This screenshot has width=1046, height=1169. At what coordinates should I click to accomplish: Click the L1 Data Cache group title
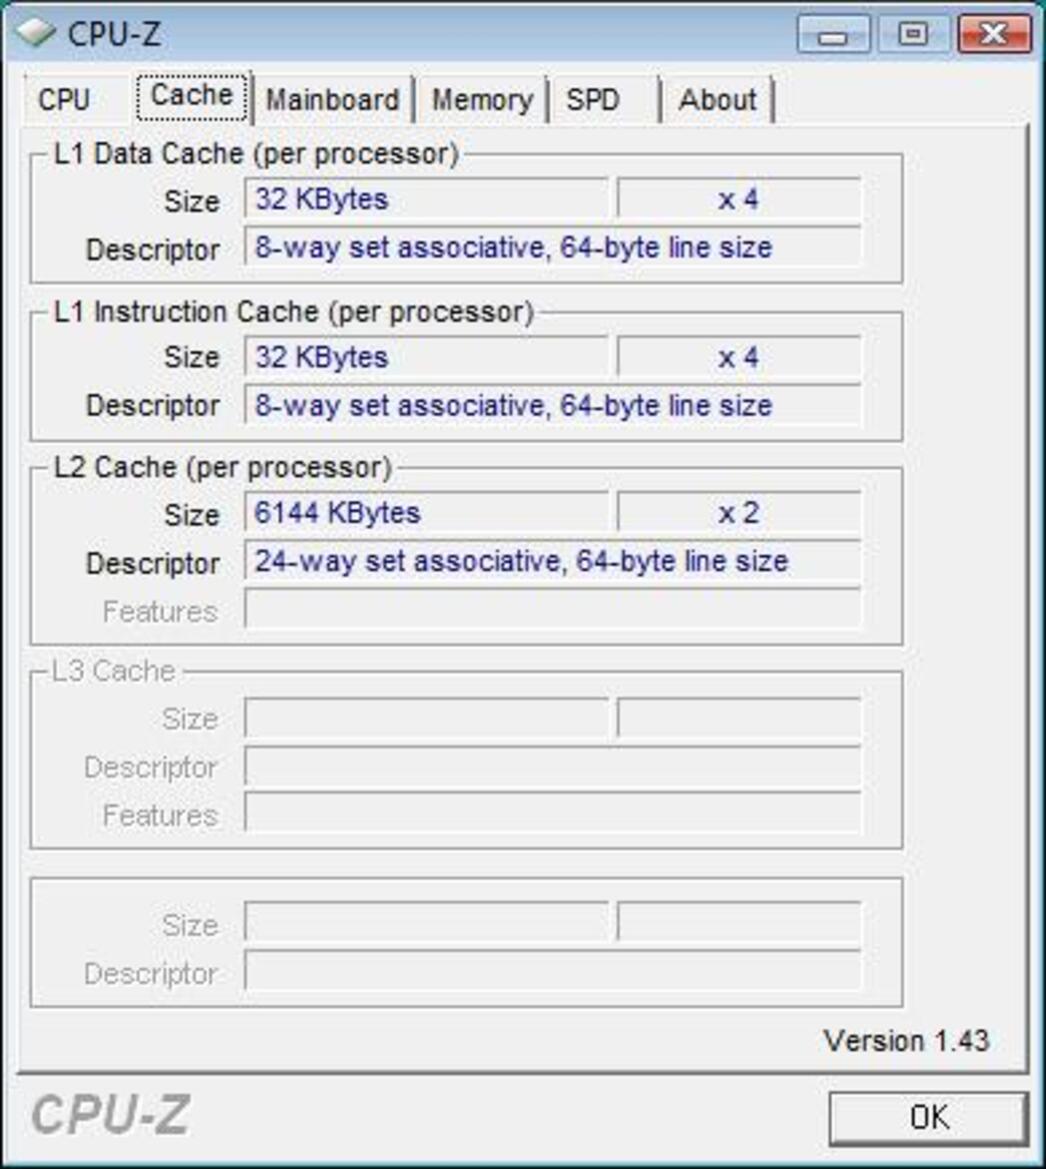[x=256, y=154]
